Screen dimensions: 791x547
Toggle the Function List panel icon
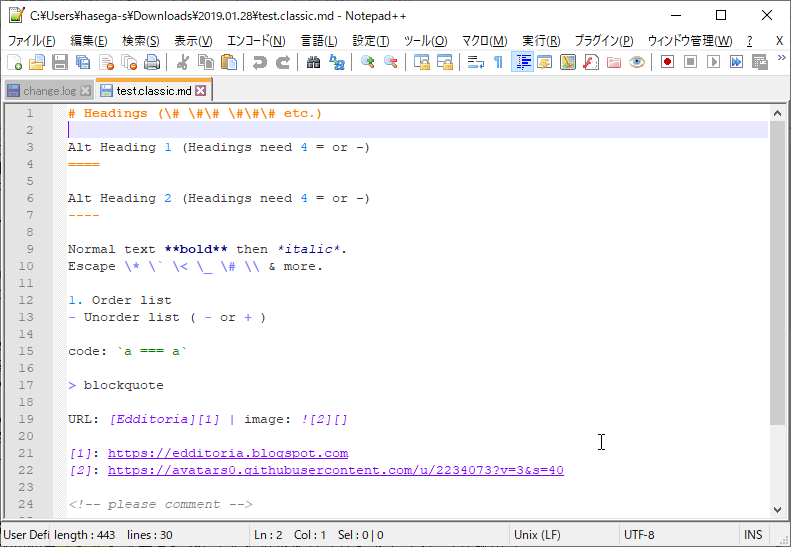click(x=591, y=62)
